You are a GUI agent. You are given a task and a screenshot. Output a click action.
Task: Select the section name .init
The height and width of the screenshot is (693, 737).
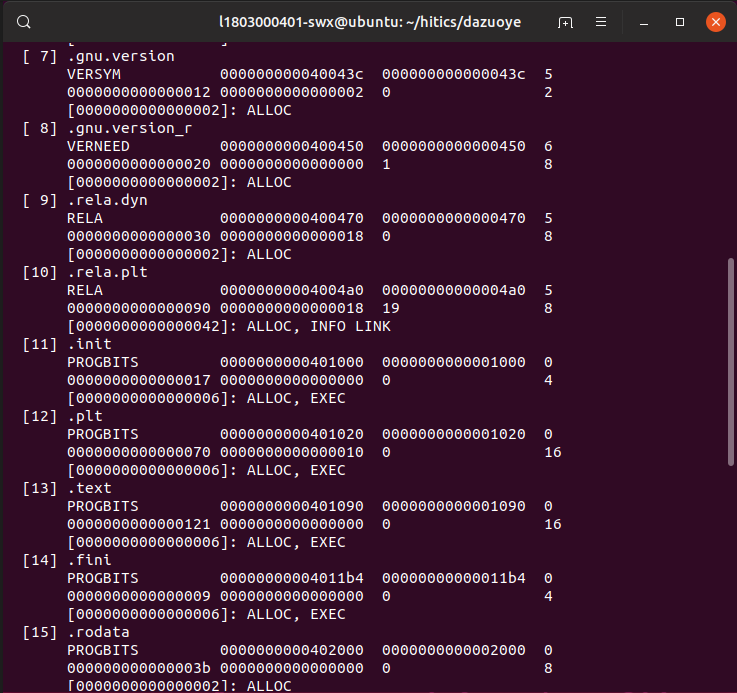(x=89, y=344)
